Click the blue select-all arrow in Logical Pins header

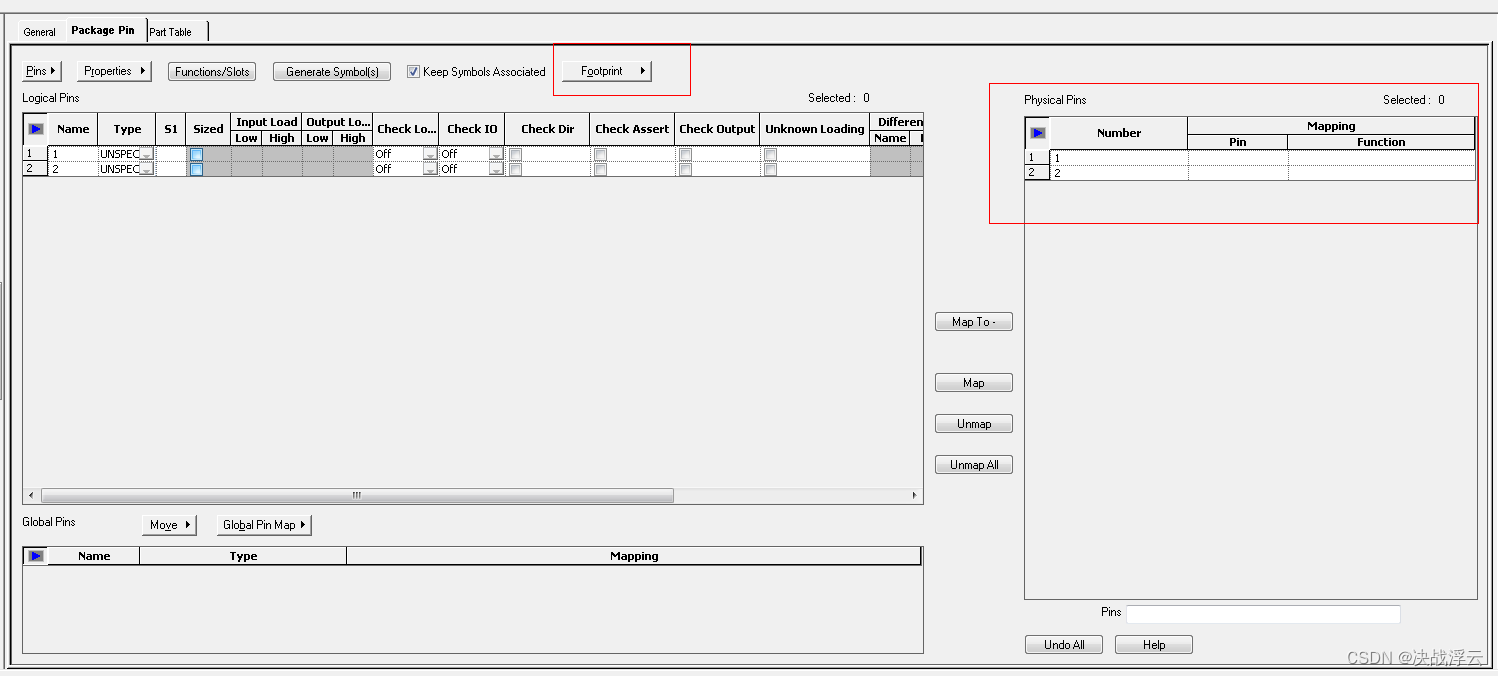click(36, 128)
